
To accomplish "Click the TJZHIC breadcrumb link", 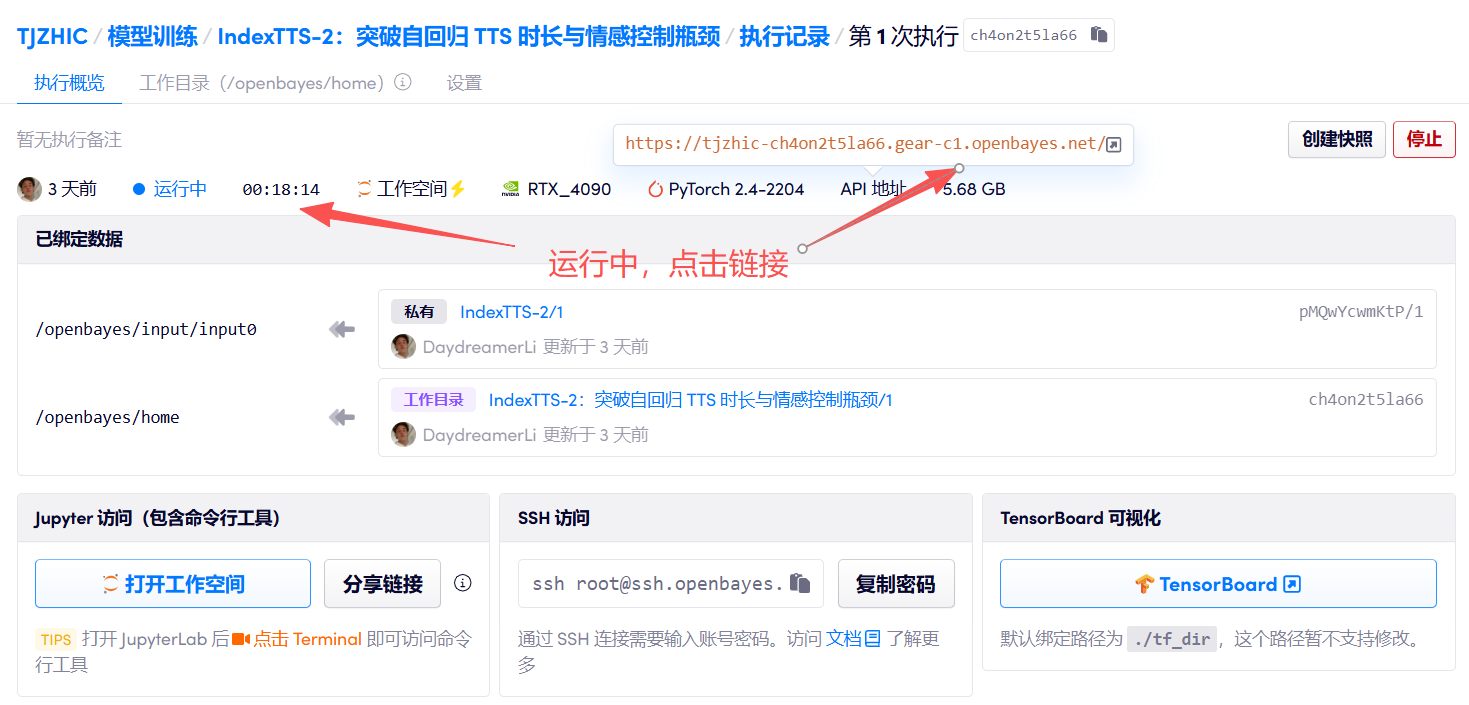I will pyautogui.click(x=52, y=37).
